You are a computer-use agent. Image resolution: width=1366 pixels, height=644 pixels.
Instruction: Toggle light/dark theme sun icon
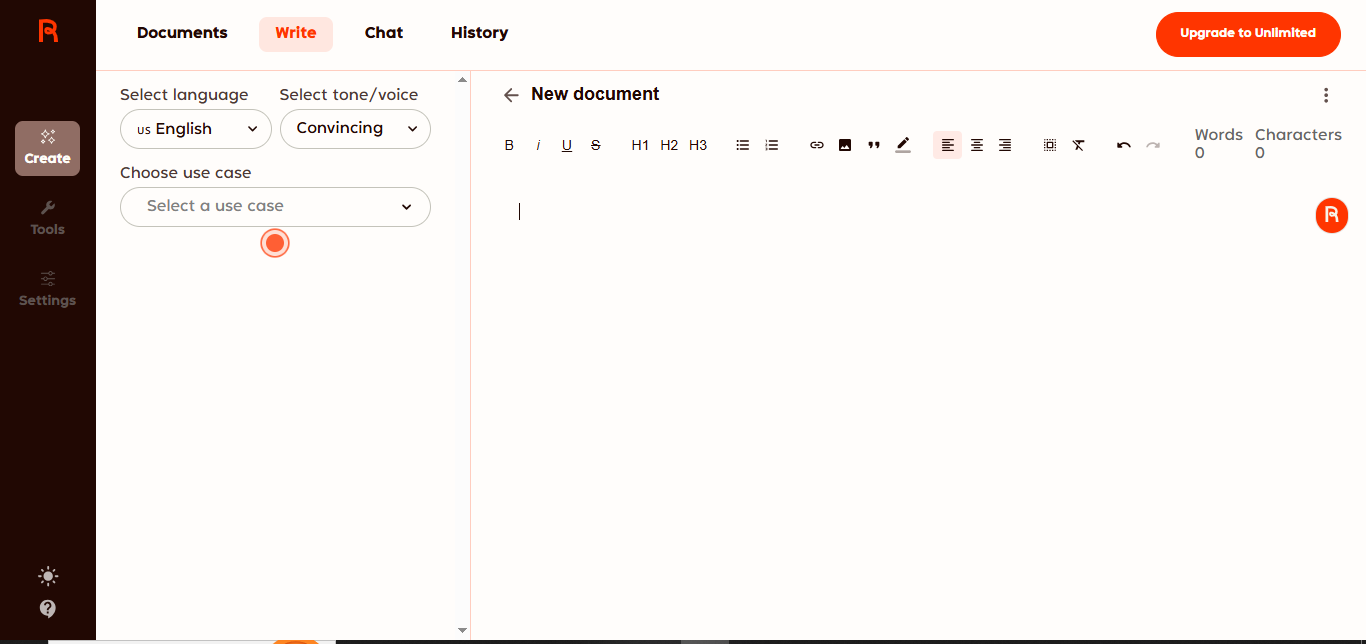tap(48, 576)
